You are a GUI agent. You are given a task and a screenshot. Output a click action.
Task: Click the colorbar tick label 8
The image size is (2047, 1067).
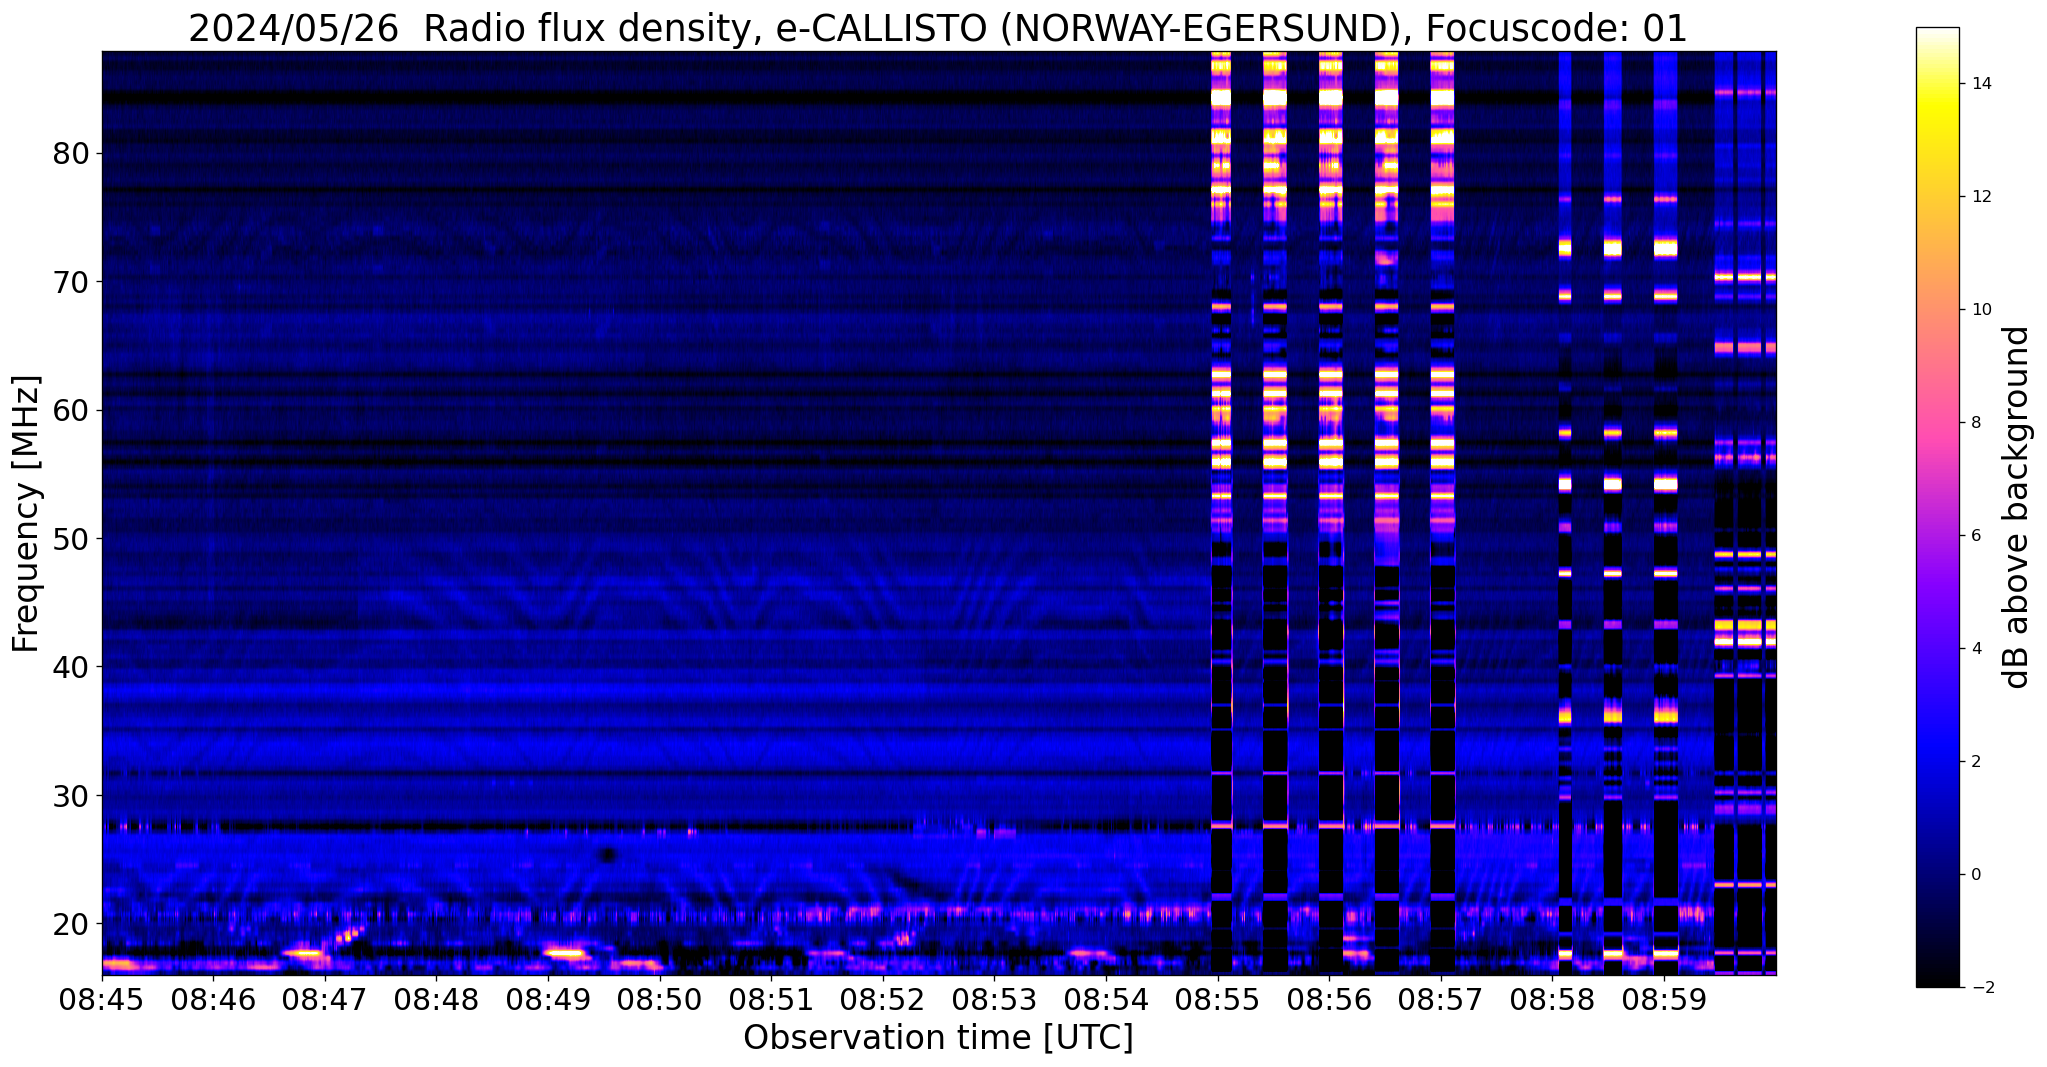pos(1975,423)
